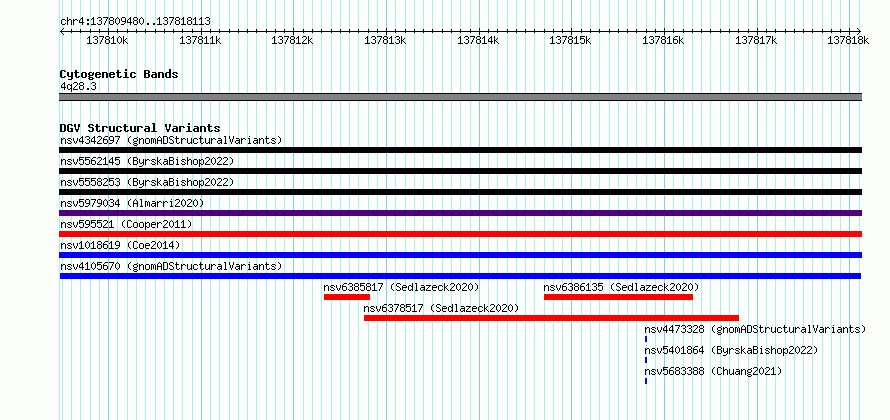Viewport: 890px width, 420px height.
Task: Click the DGV Structural Variants track title
Action: pyautogui.click(x=140, y=128)
